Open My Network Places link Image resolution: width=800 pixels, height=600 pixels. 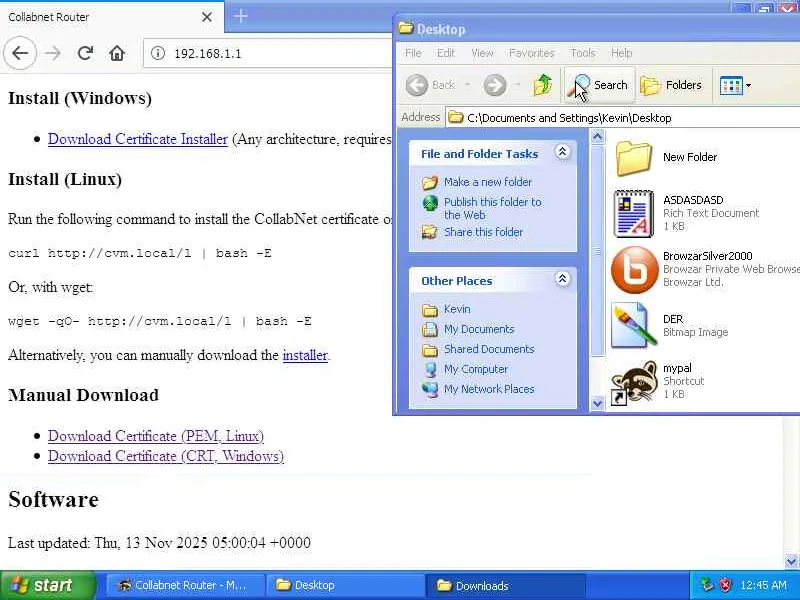(489, 389)
